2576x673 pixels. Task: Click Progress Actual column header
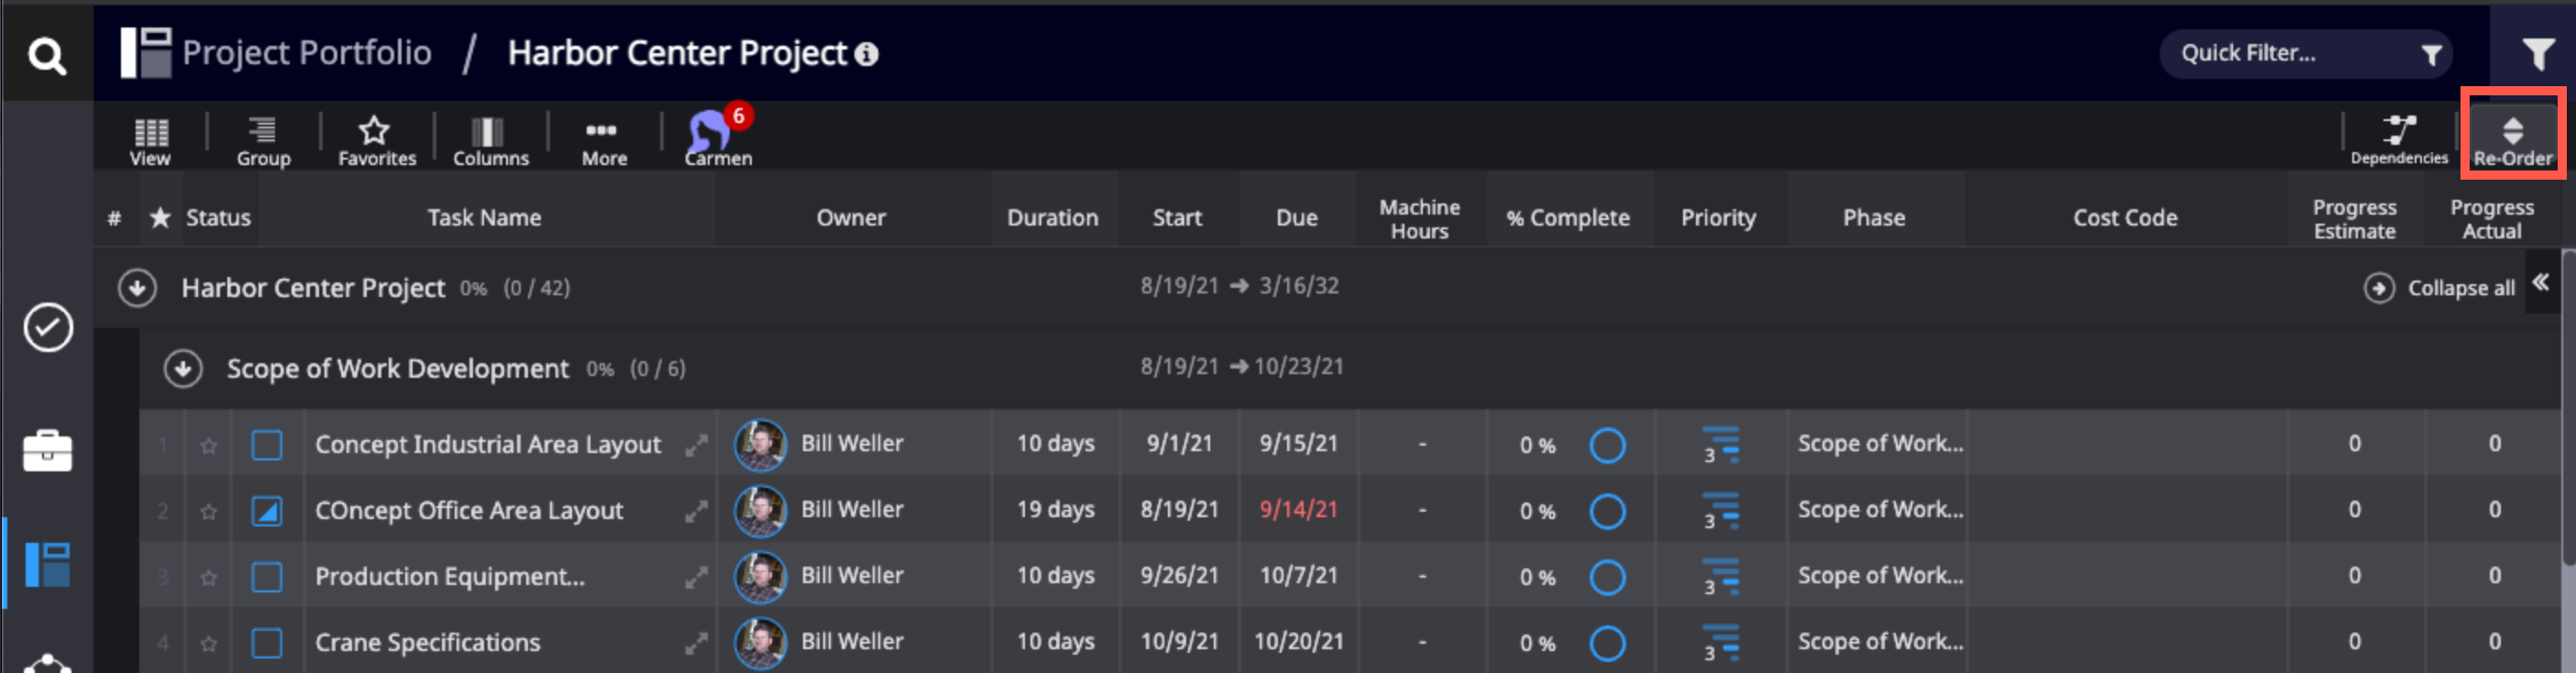pyautogui.click(x=2491, y=219)
